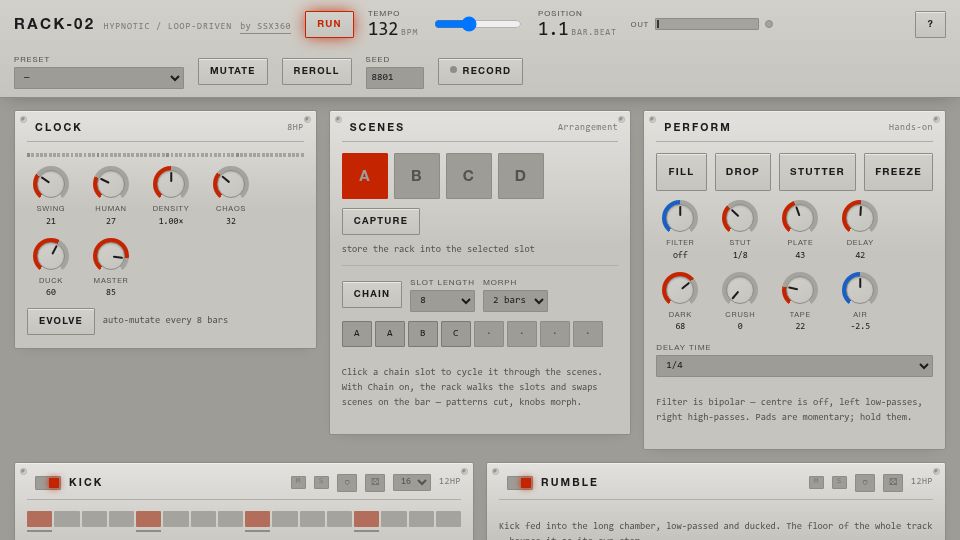Screen dimensions: 960x540
Task: Click the RUMBLE circle icon button
Action: [x=865, y=482]
